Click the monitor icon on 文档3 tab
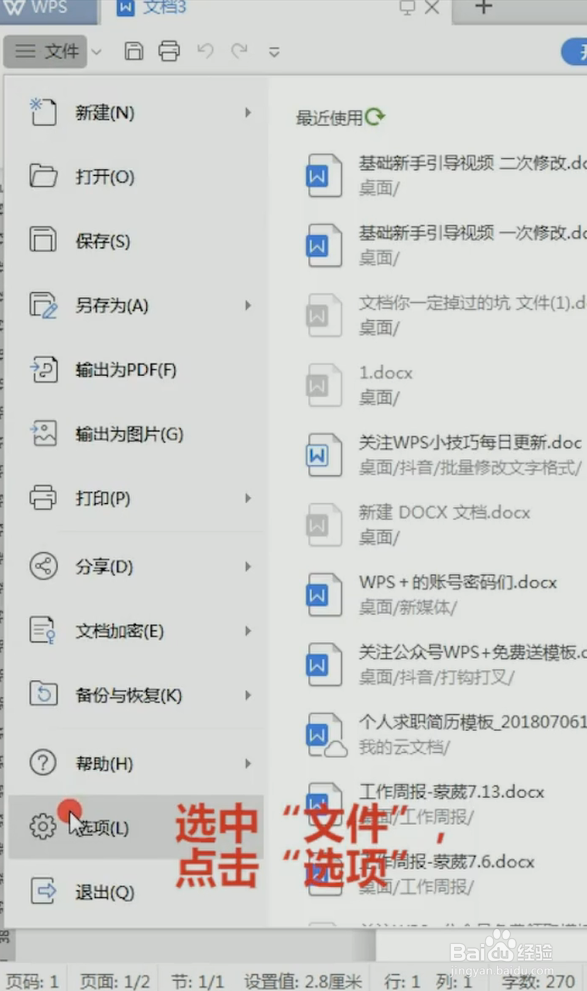The width and height of the screenshot is (587, 991). 407,8
